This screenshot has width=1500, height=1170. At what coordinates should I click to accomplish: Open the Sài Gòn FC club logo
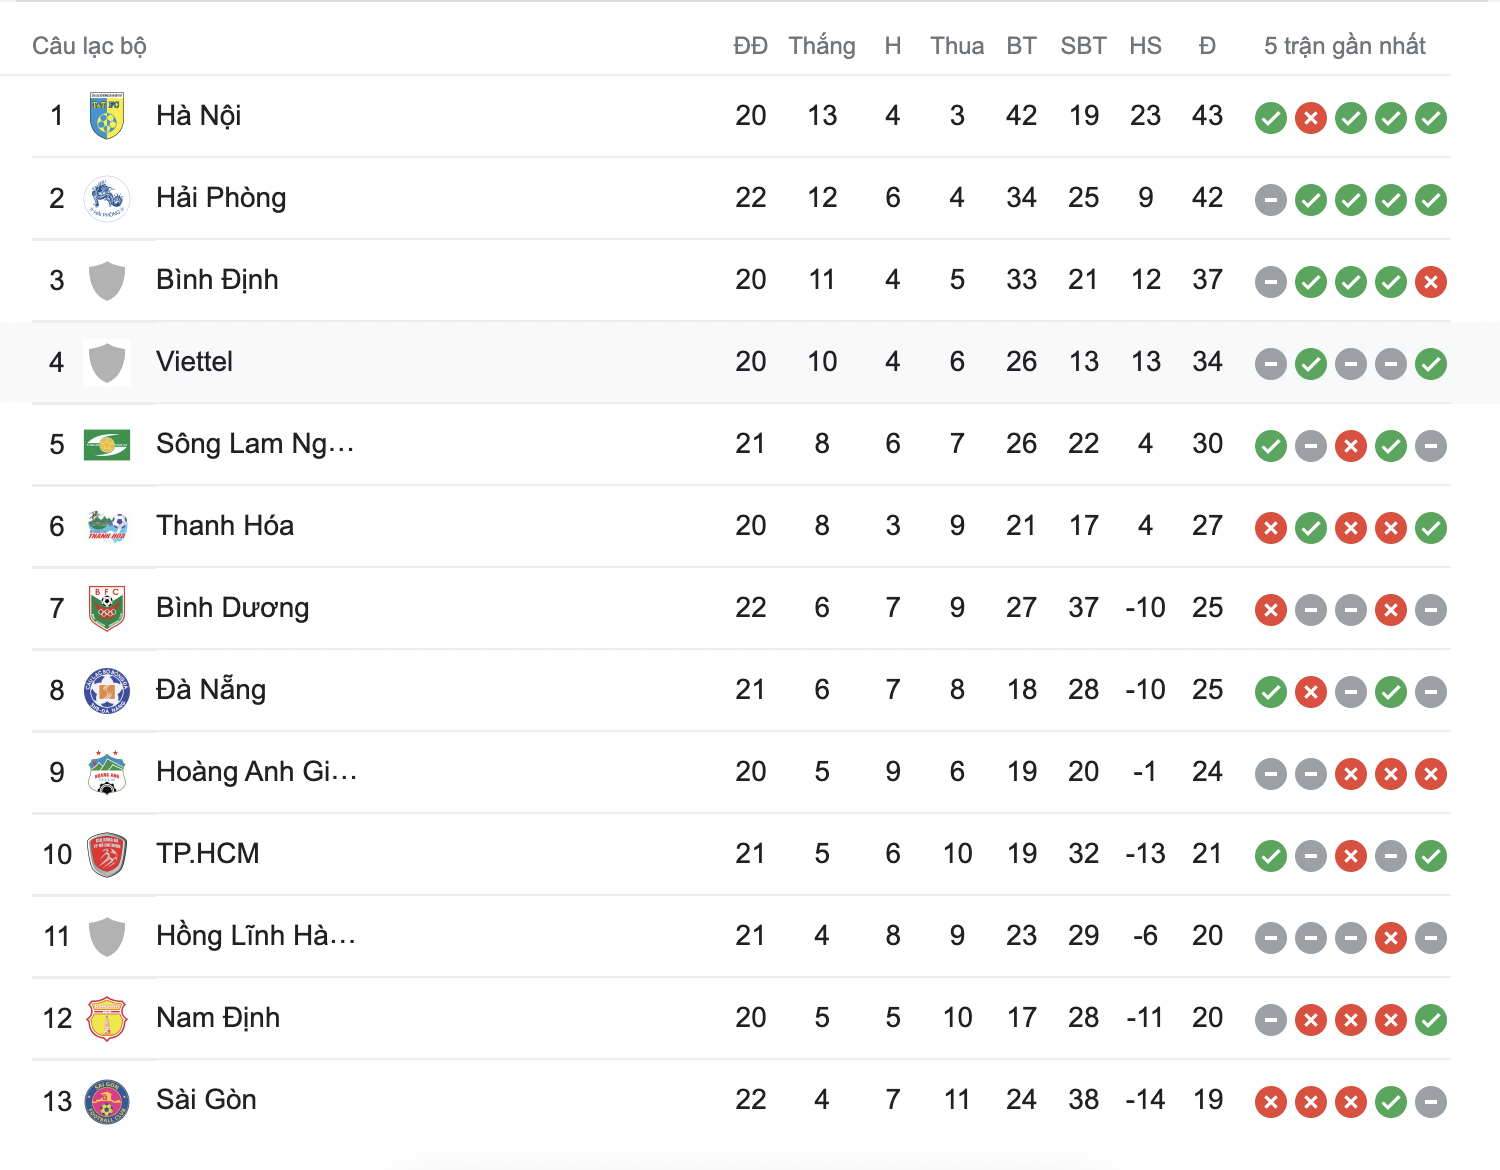pyautogui.click(x=107, y=1100)
